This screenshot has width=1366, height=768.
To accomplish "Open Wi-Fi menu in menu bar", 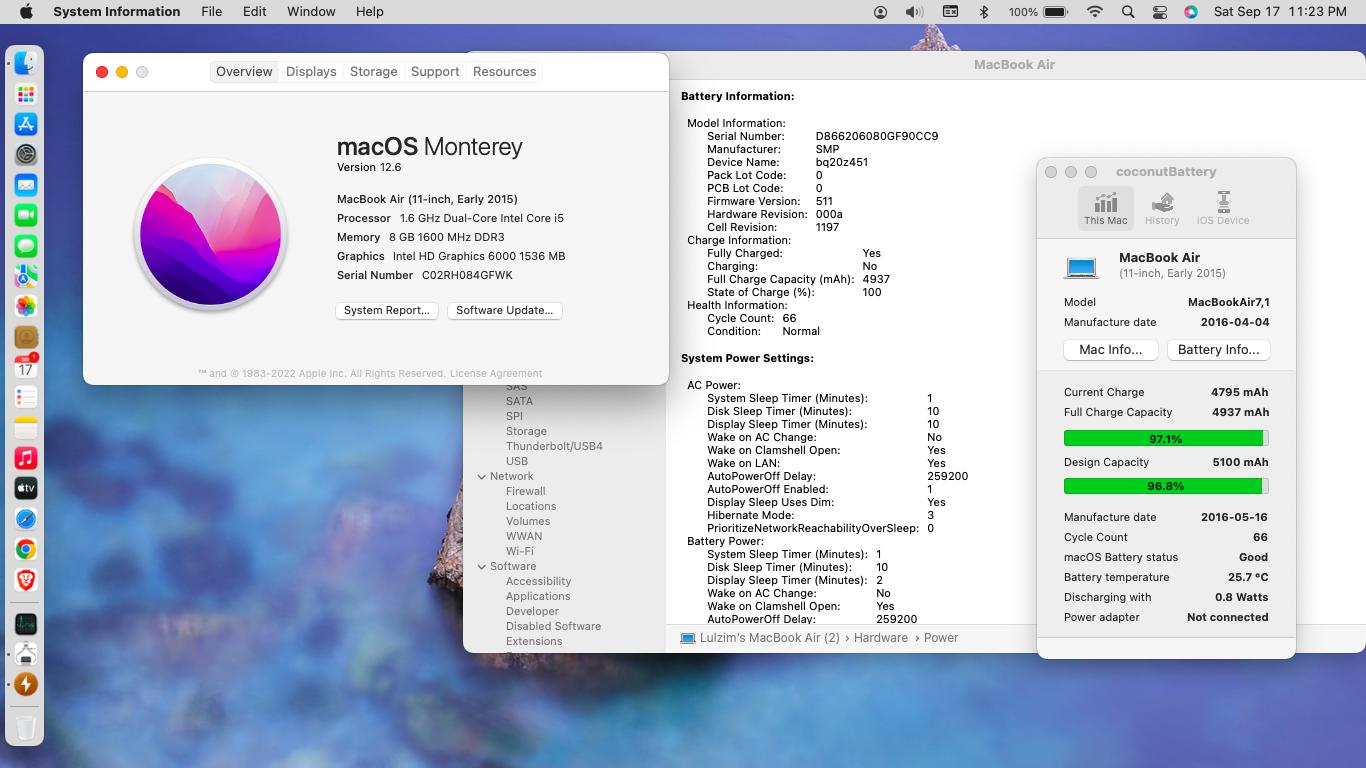I will tap(1095, 12).
